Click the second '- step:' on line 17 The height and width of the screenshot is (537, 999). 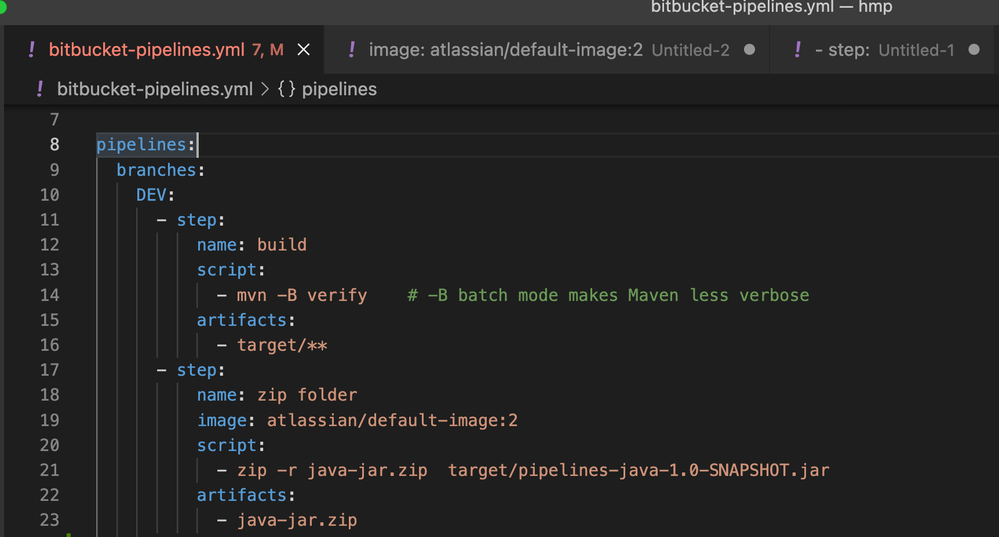coord(190,370)
